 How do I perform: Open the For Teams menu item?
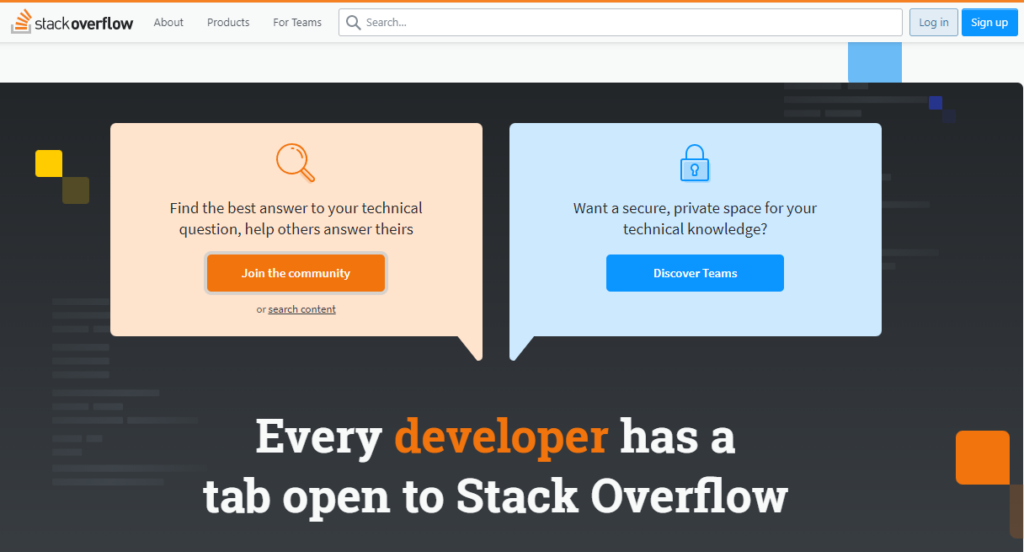pyautogui.click(x=297, y=22)
